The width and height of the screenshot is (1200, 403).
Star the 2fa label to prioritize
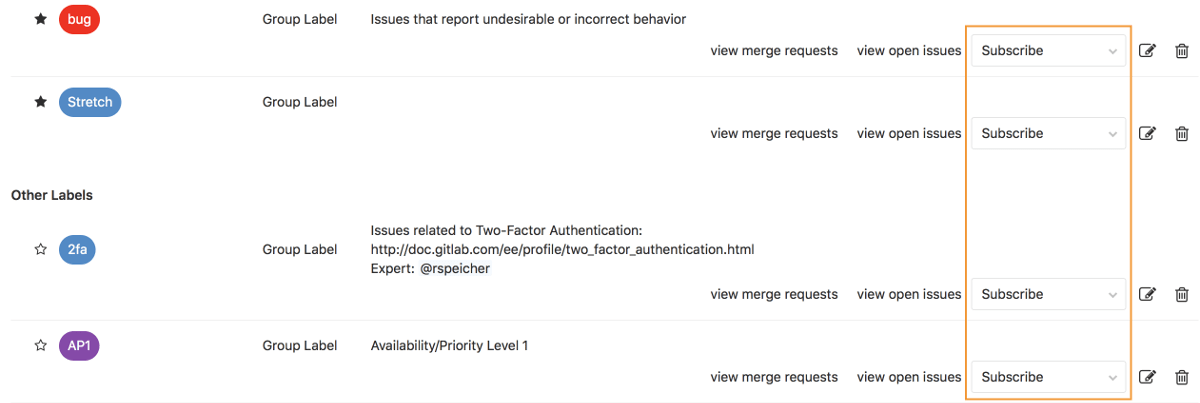click(x=41, y=249)
